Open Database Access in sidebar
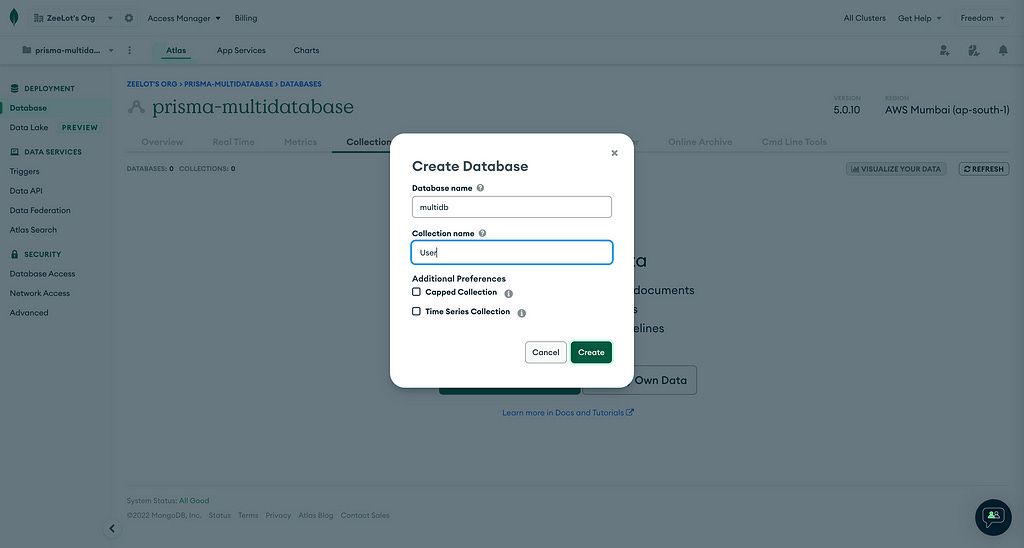The width and height of the screenshot is (1024, 548). 42,274
